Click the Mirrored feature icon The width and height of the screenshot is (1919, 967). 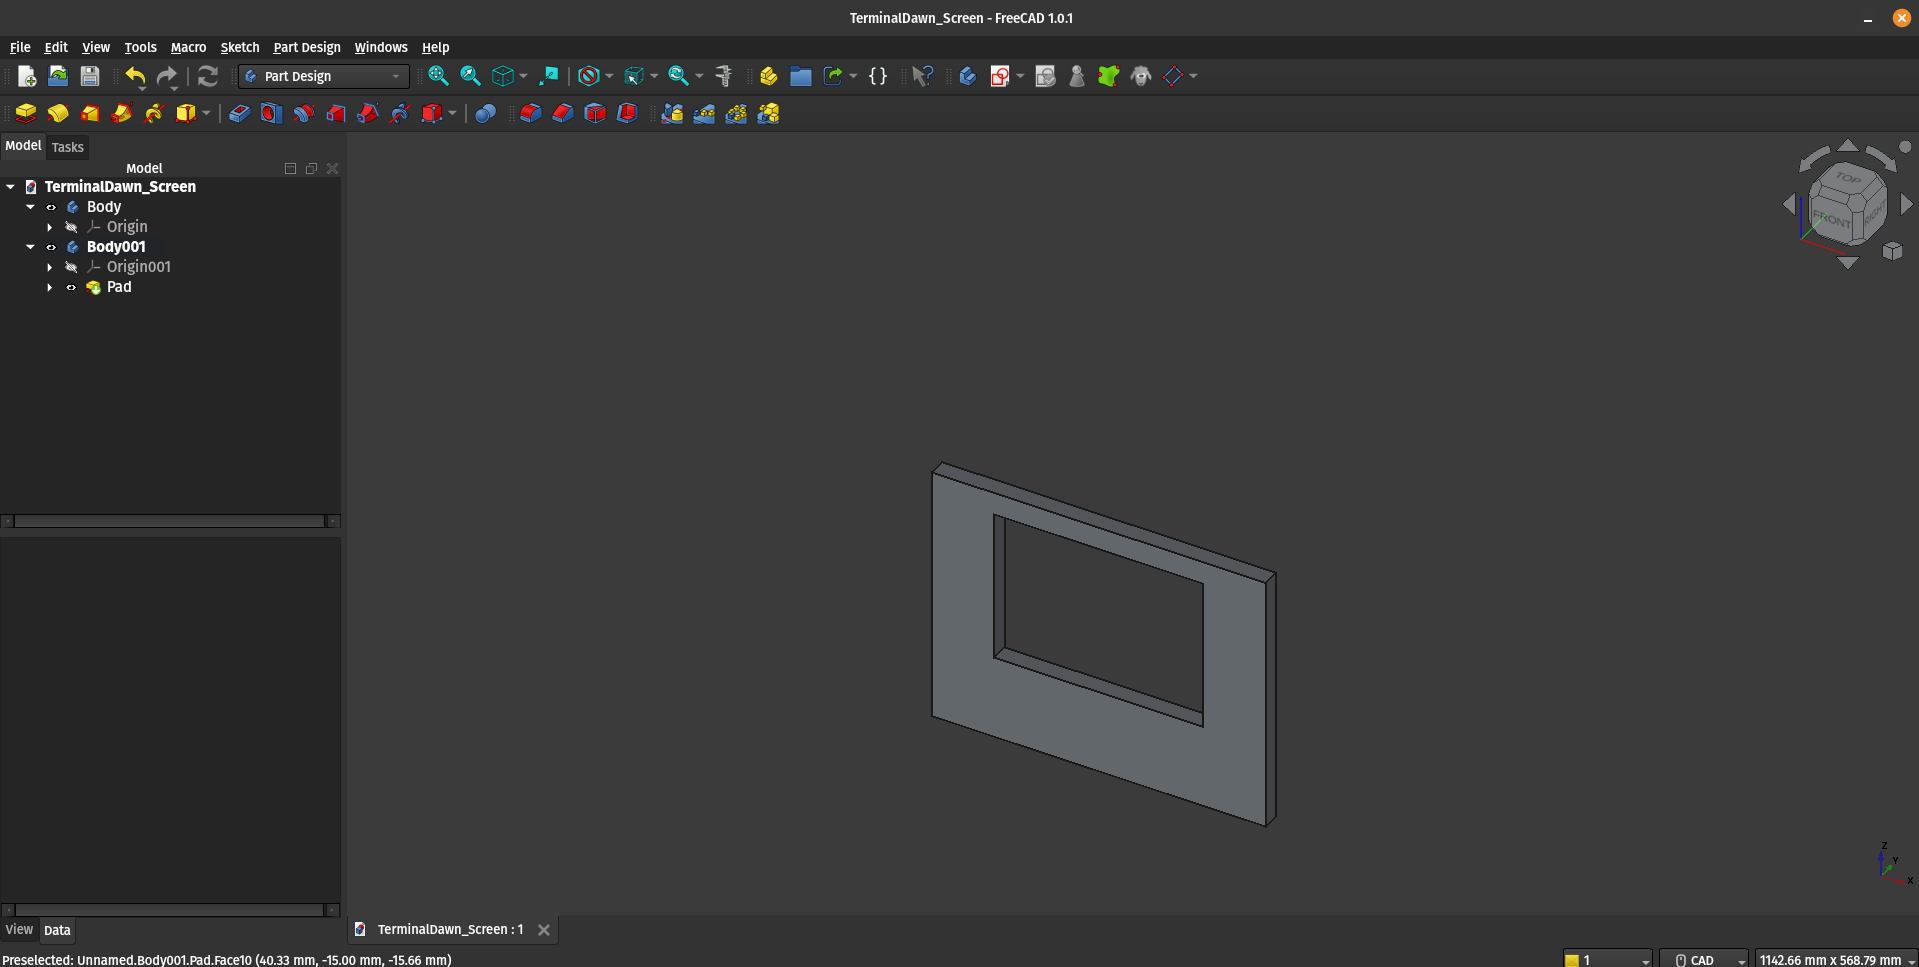tap(672, 113)
